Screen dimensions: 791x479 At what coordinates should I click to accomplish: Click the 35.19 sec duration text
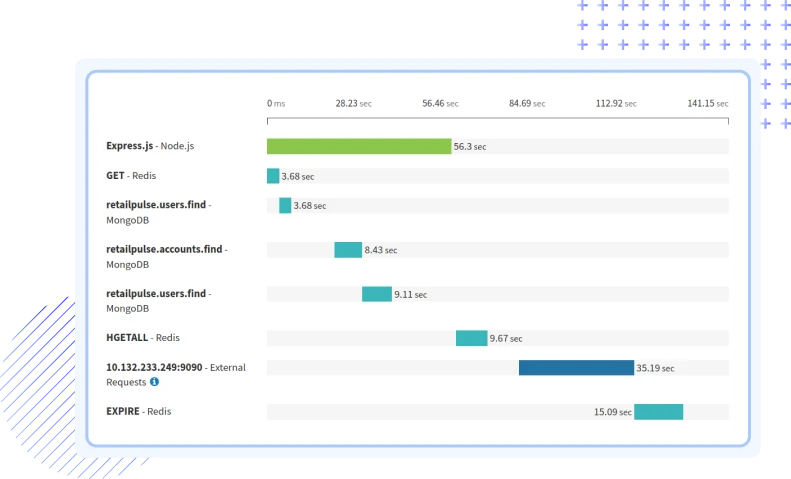[654, 368]
